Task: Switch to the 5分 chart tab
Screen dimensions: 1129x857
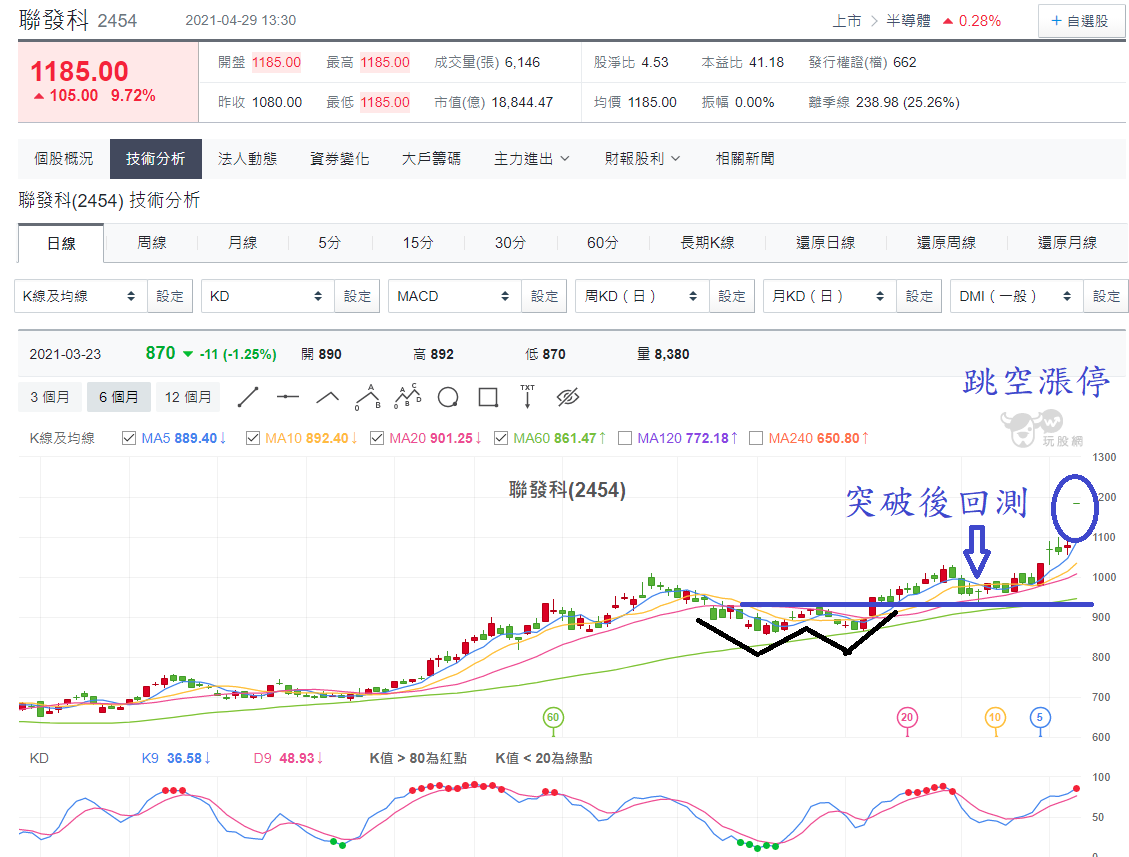Action: point(330,243)
